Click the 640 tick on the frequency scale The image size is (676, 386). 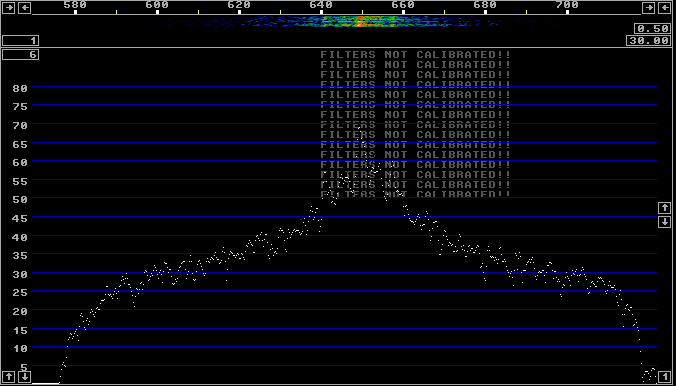pos(321,12)
